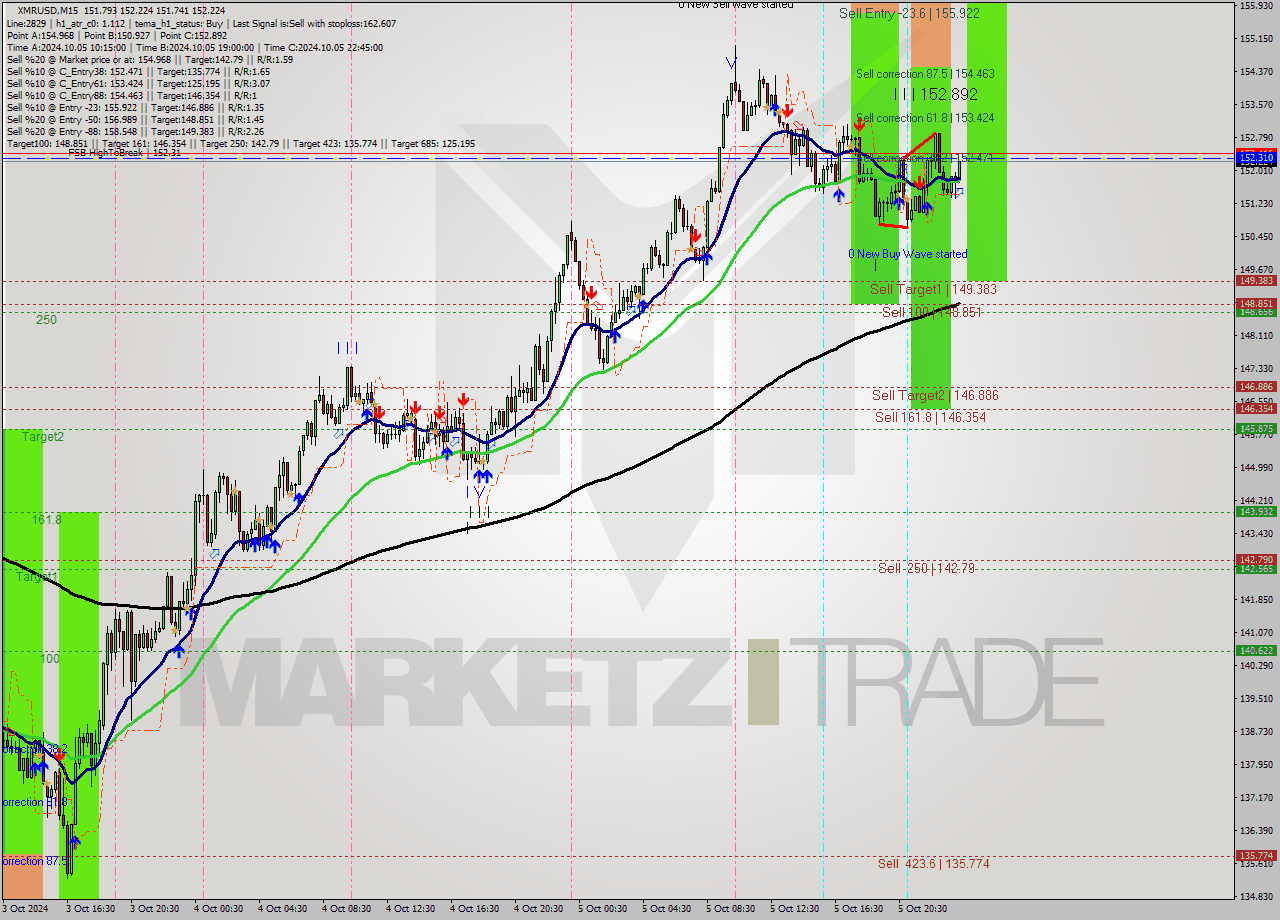Click the 139.510 price scale value
The width and height of the screenshot is (1280, 920).
point(1256,698)
